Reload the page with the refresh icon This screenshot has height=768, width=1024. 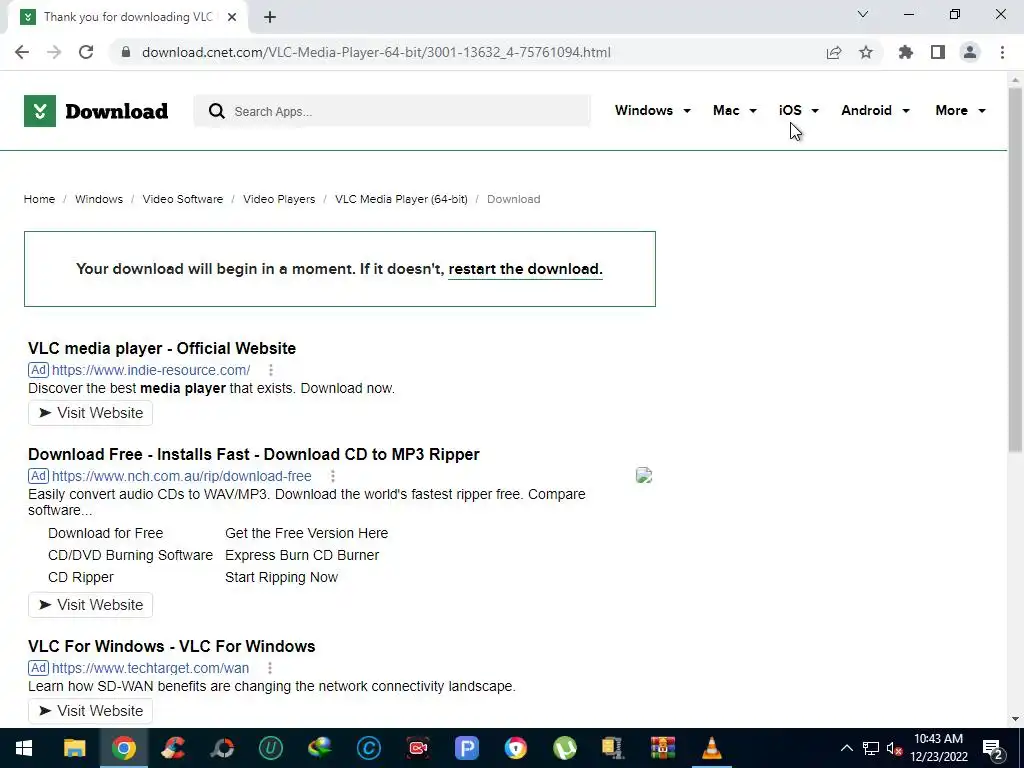86,52
